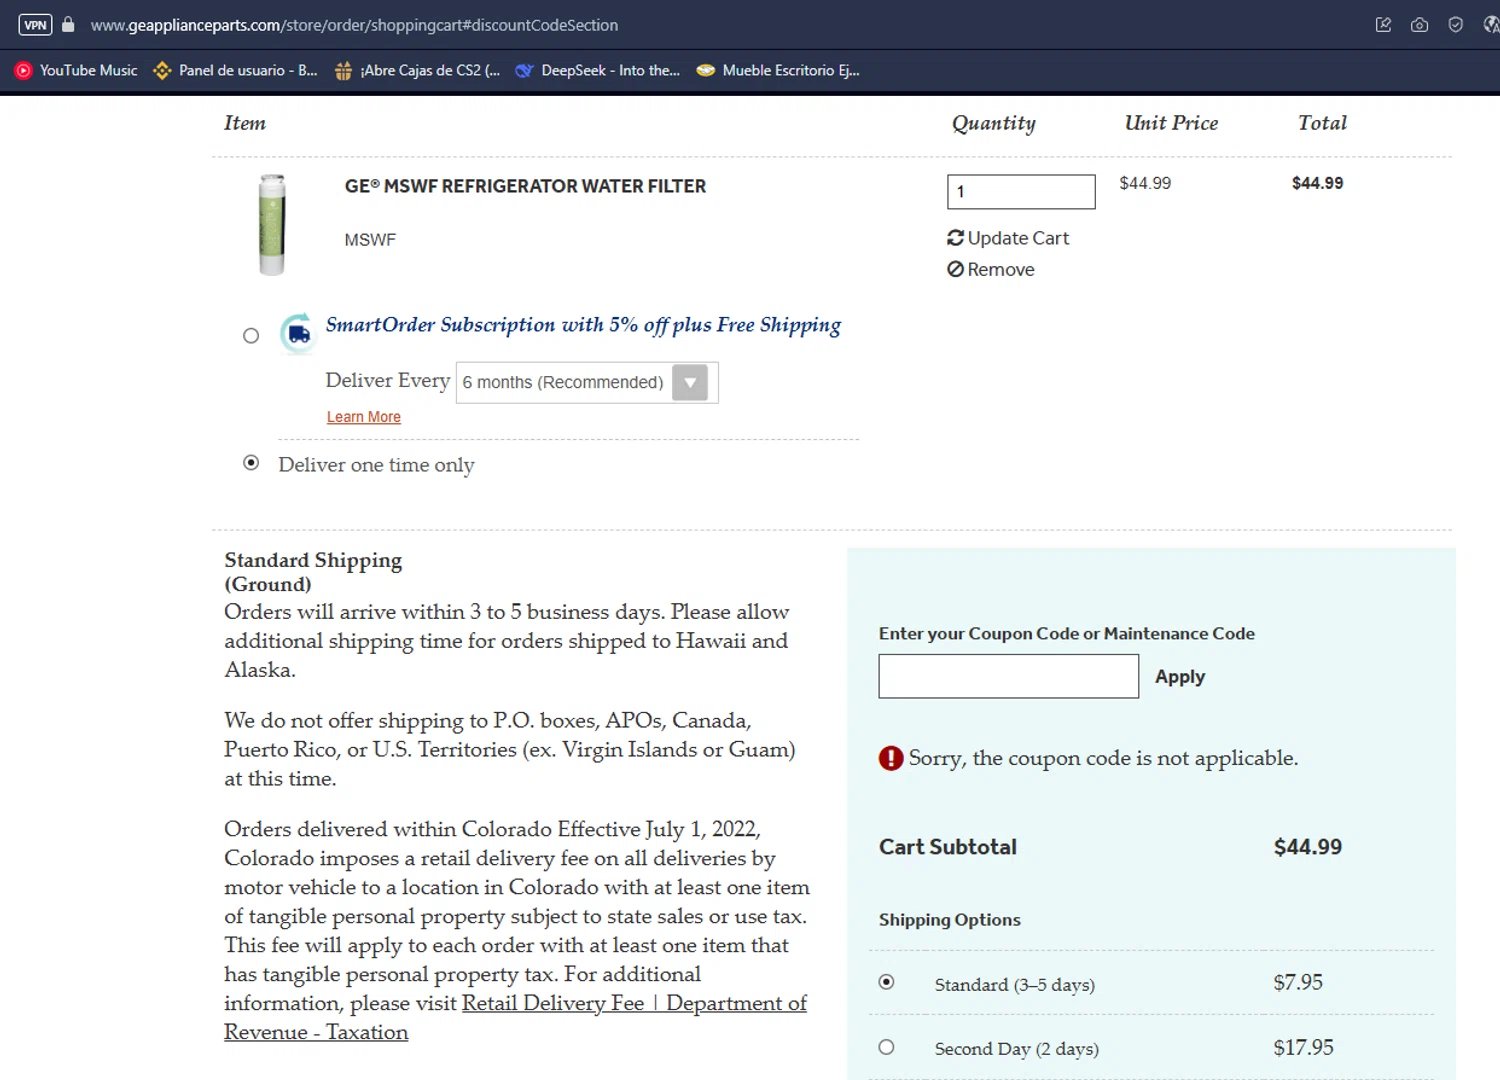Click the coupon code input field
Image resolution: width=1500 pixels, height=1080 pixels.
coord(1008,676)
